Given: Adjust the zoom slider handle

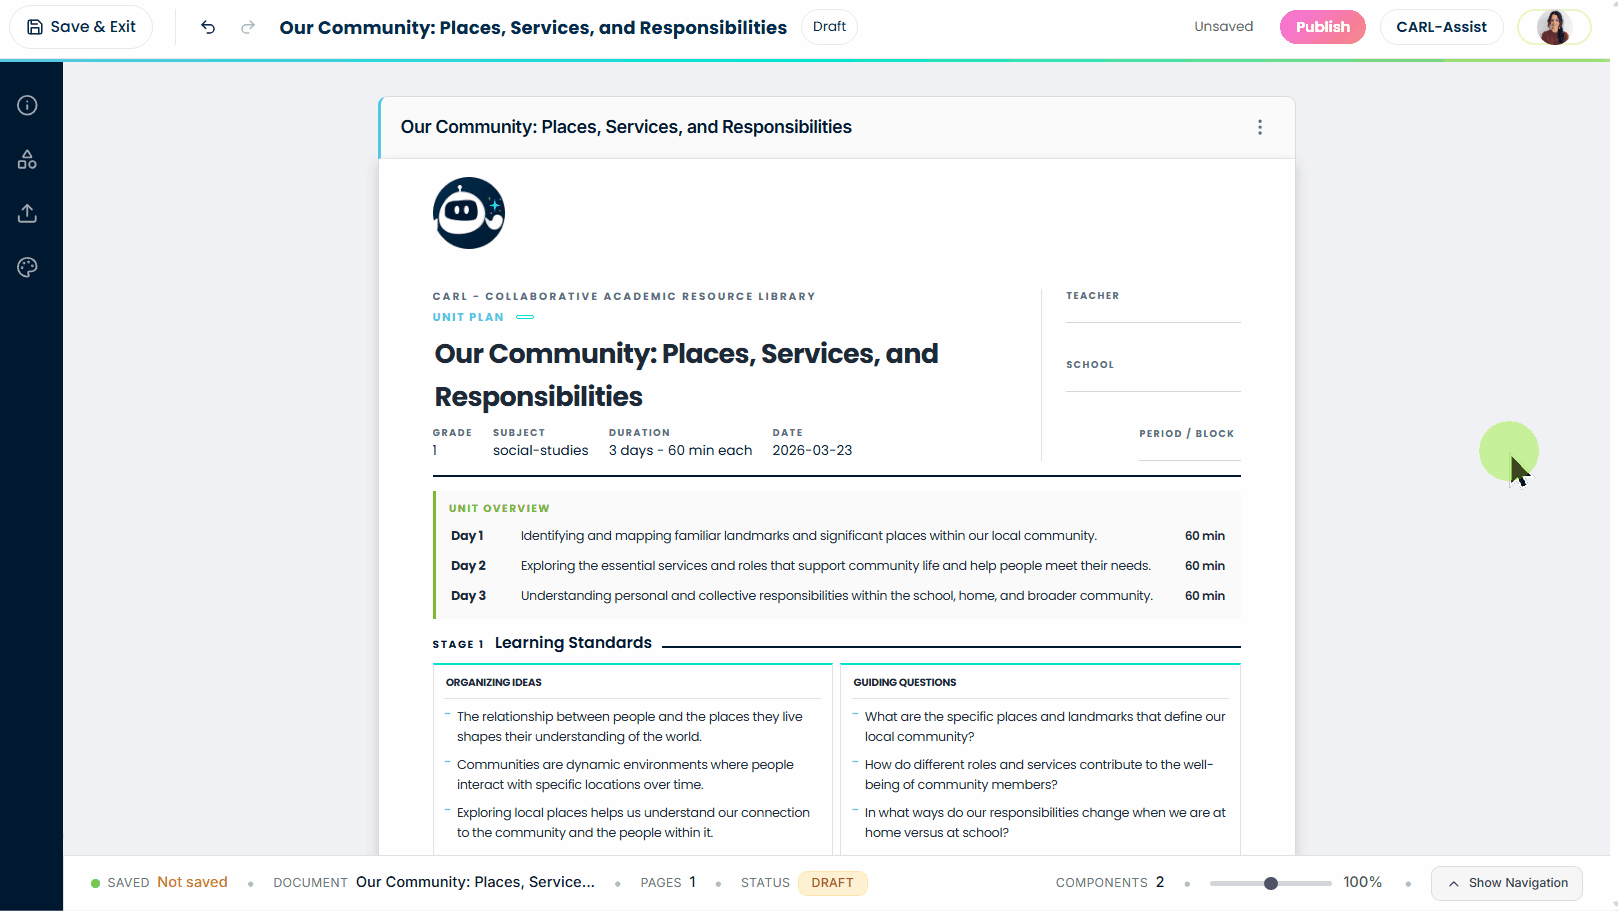Looking at the screenshot, I should 1270,883.
